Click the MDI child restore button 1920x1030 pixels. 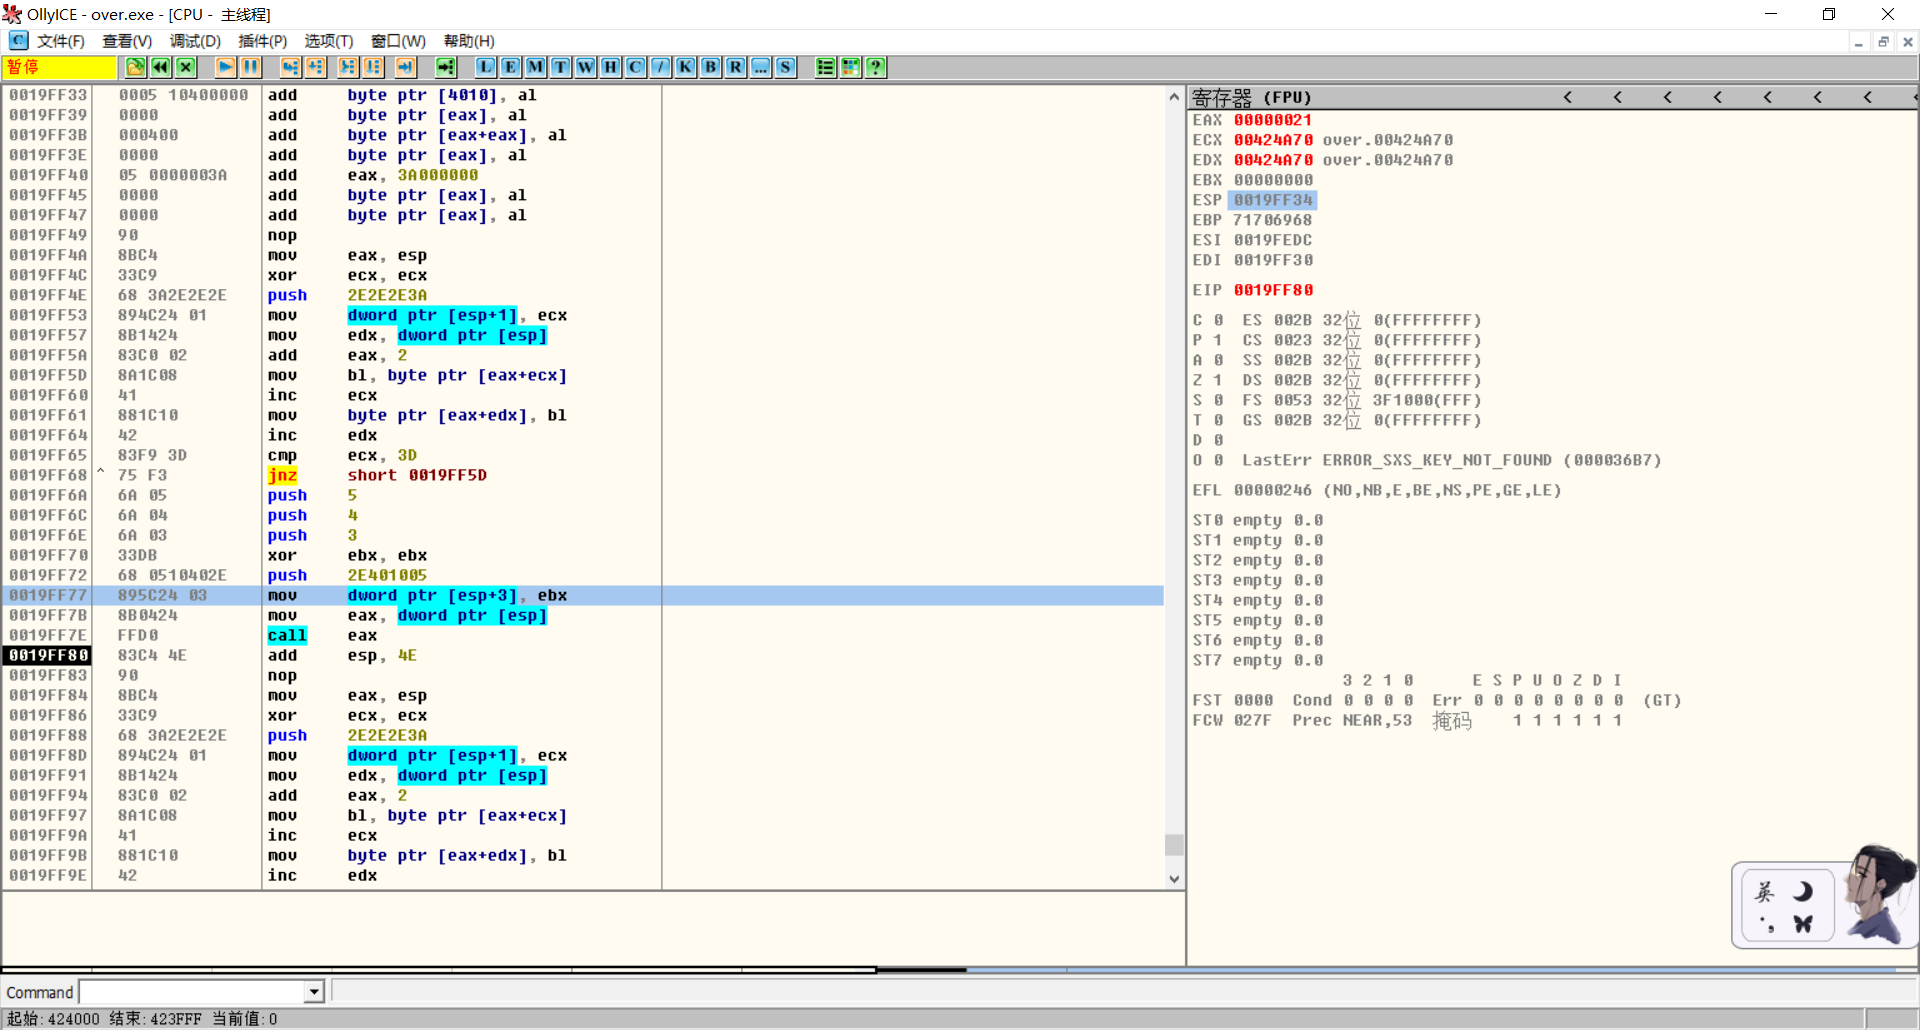[1883, 42]
